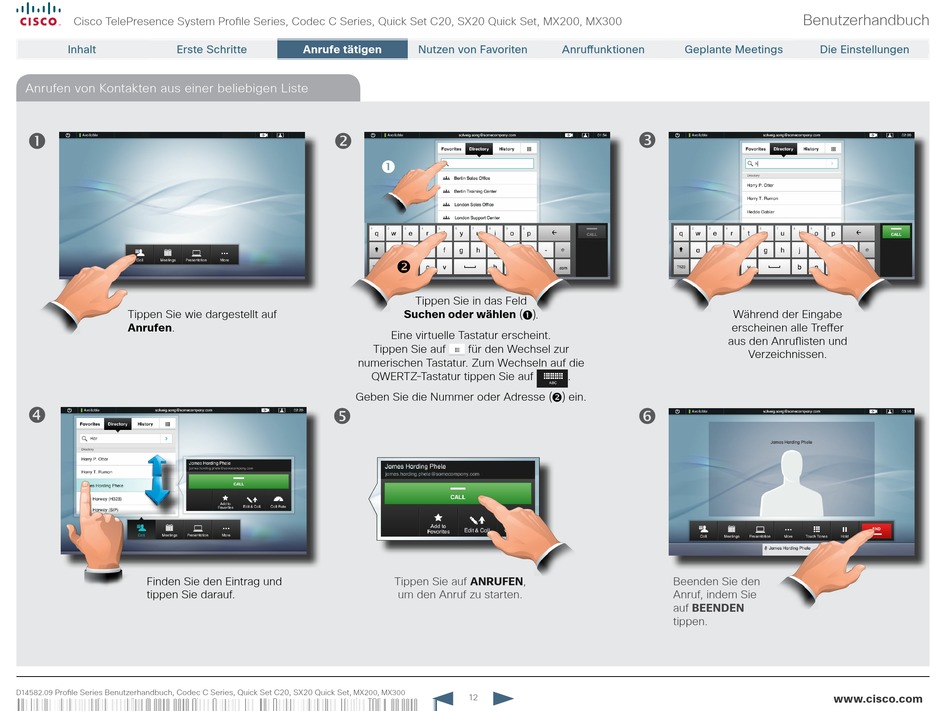950x711 pixels.
Task: Open the www.cisco.com link
Action: 878,699
